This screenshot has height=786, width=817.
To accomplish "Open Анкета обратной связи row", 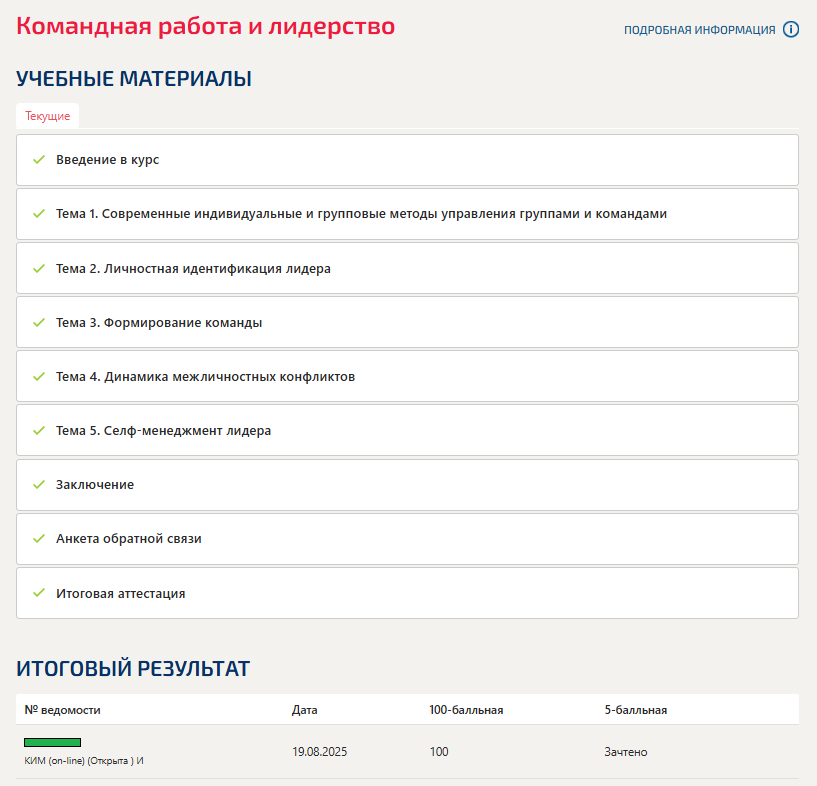I will pyautogui.click(x=407, y=539).
